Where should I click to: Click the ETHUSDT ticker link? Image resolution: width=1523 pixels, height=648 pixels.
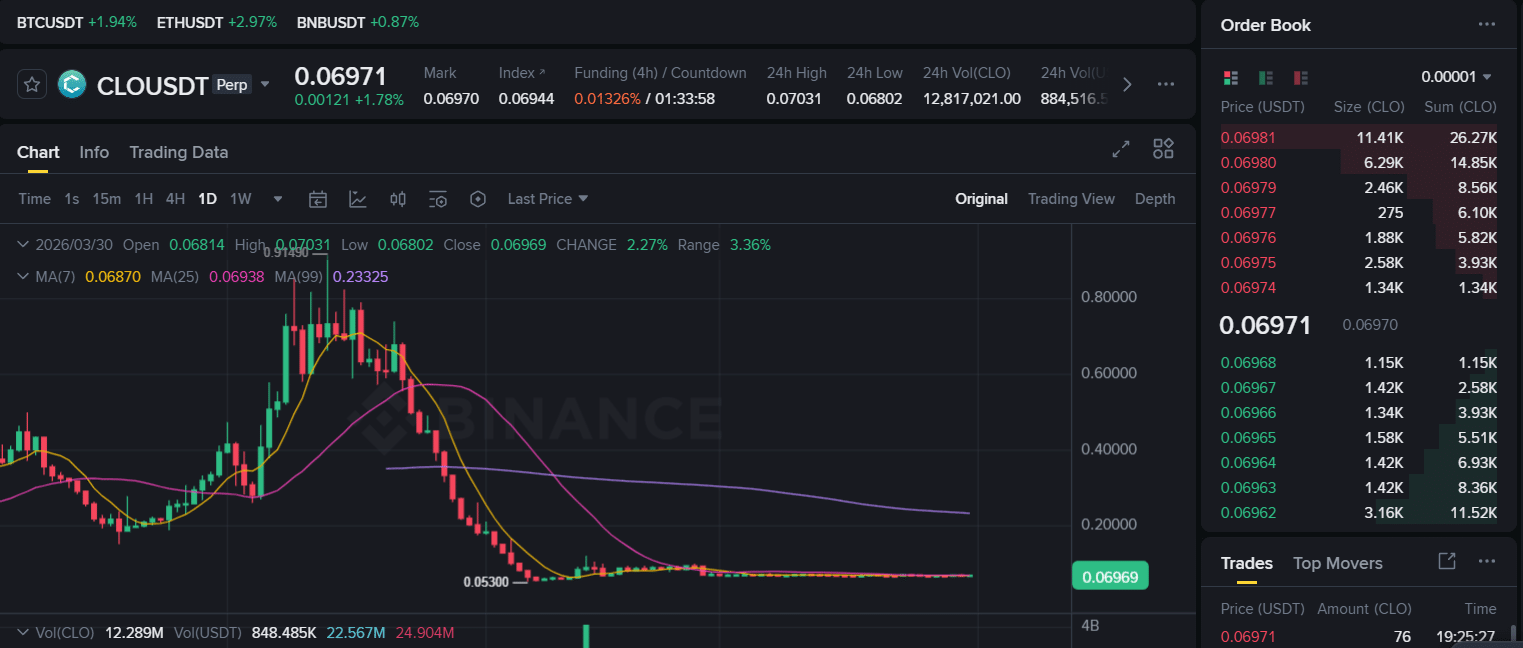190,21
